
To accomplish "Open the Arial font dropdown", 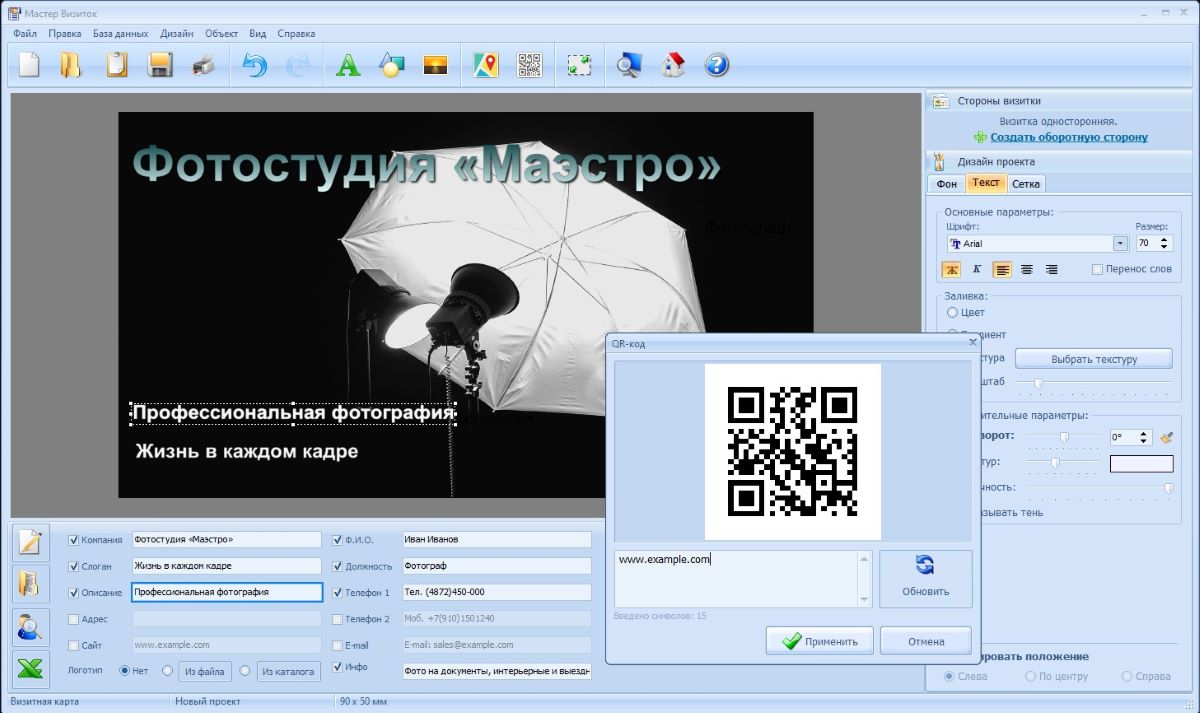I will 1120,244.
